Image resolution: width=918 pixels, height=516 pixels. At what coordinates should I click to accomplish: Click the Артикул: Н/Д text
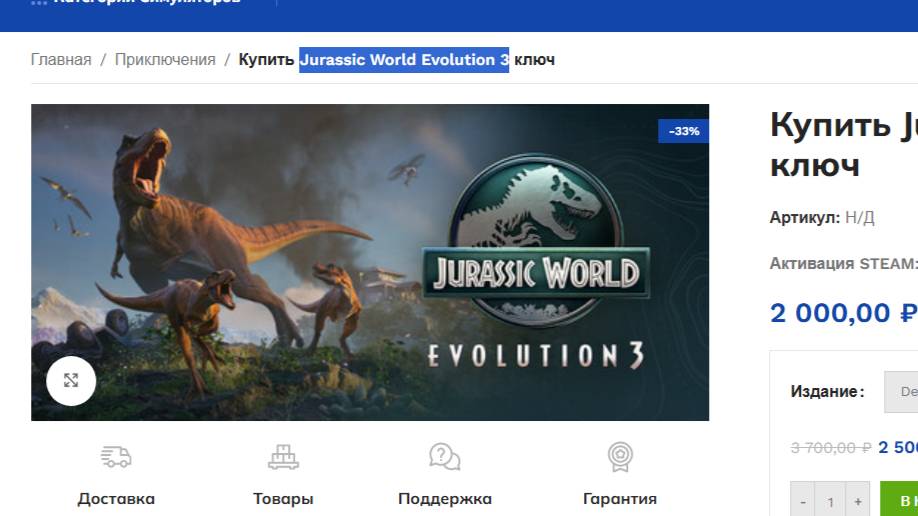tap(822, 217)
